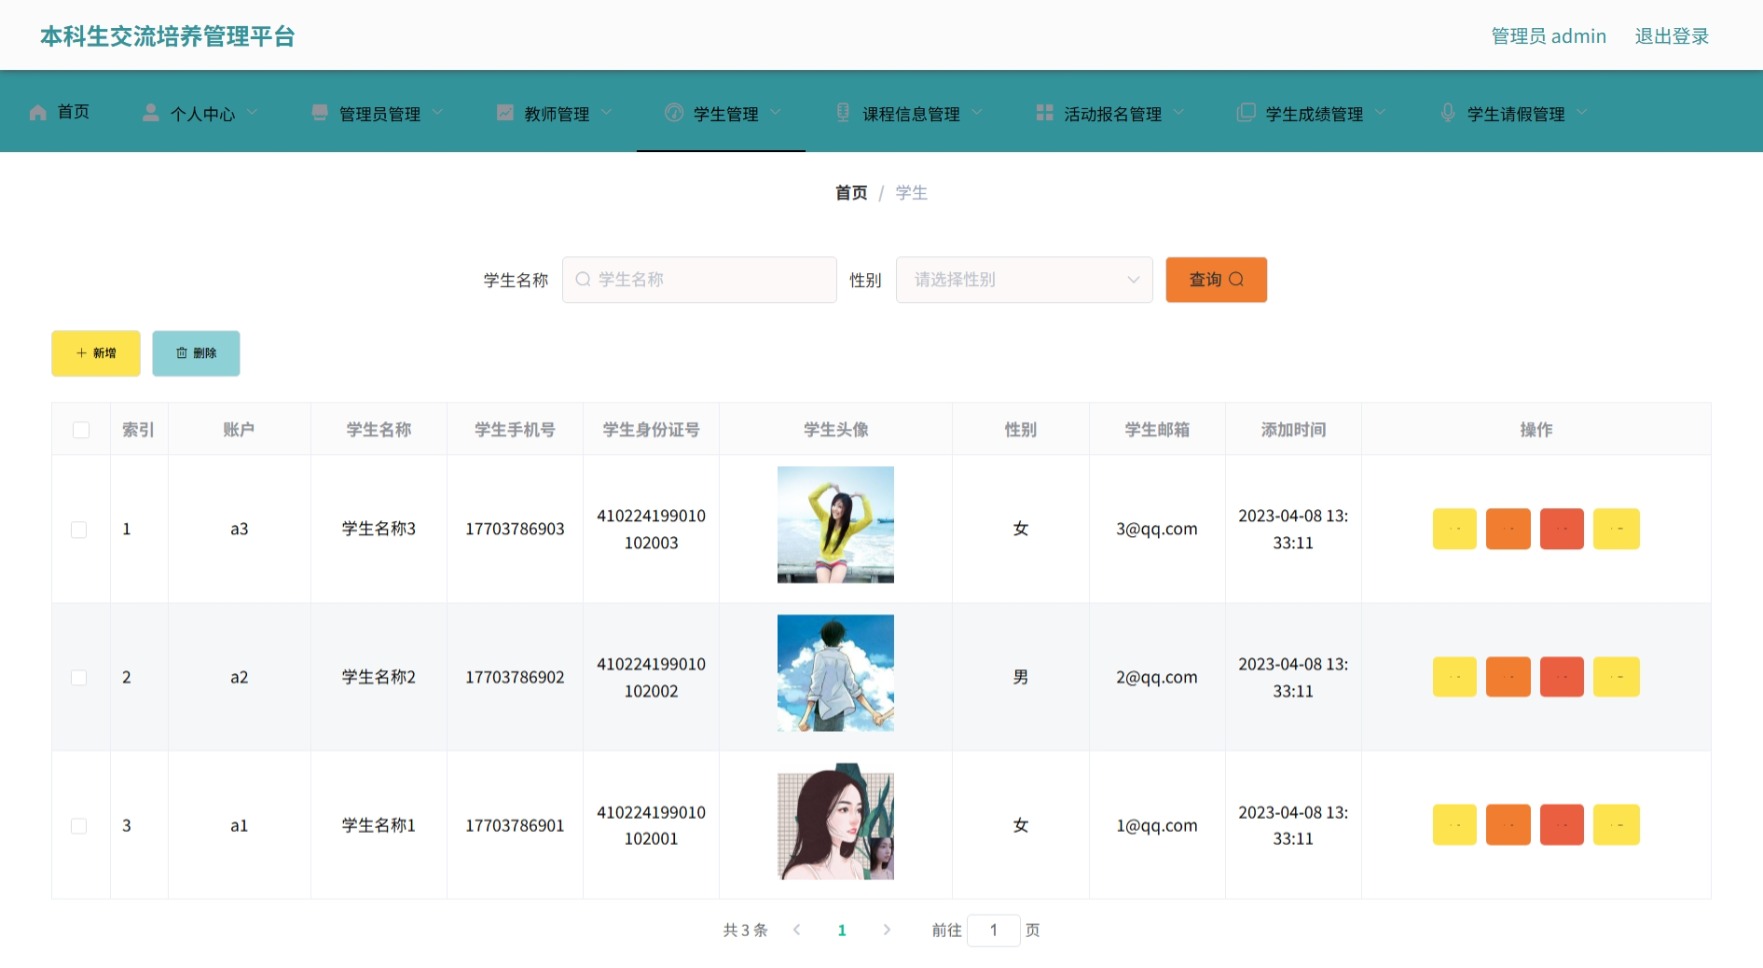The height and width of the screenshot is (968, 1763).
Task: Click the email cell 3@qq.com
Action: [1156, 529]
